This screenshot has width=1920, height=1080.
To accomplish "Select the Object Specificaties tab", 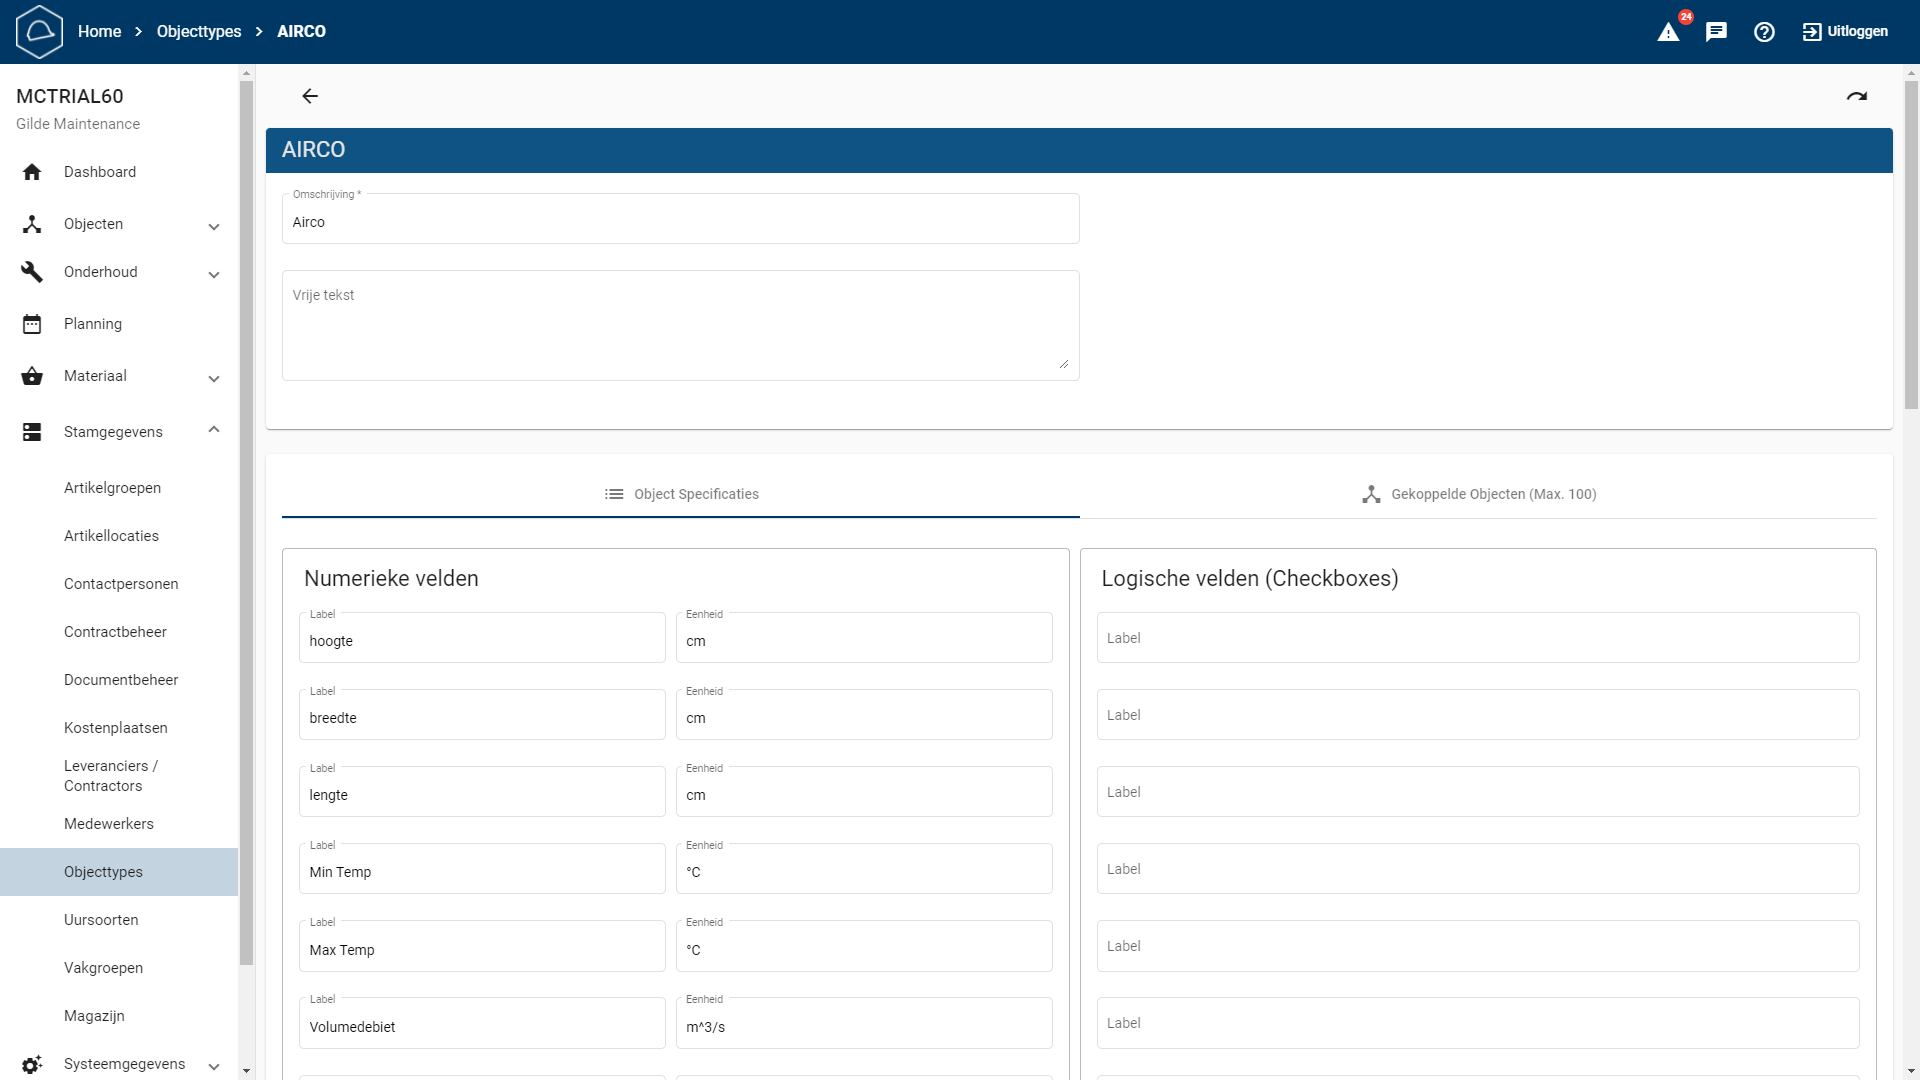I will click(681, 494).
